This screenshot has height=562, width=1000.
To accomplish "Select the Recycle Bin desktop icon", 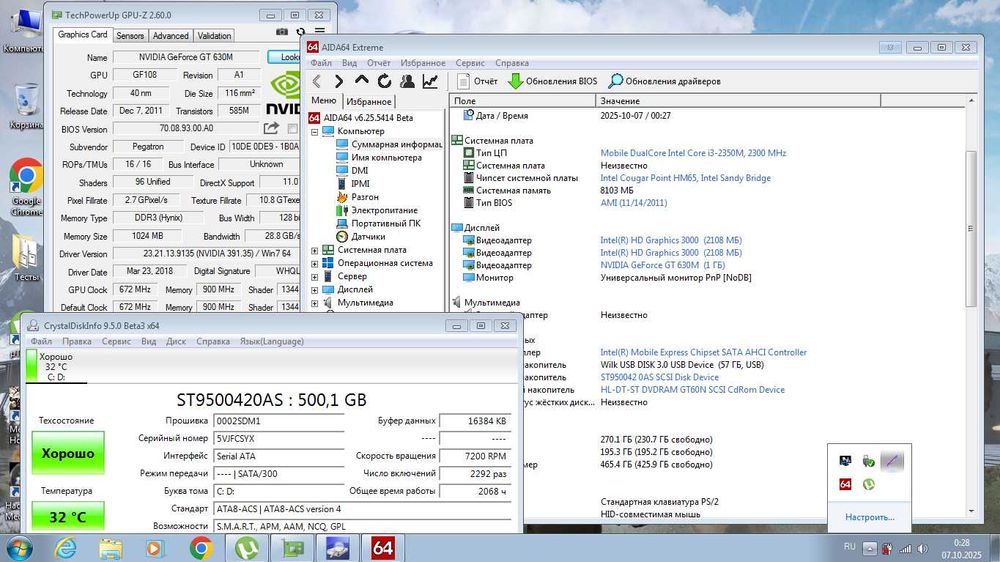I will point(26,106).
